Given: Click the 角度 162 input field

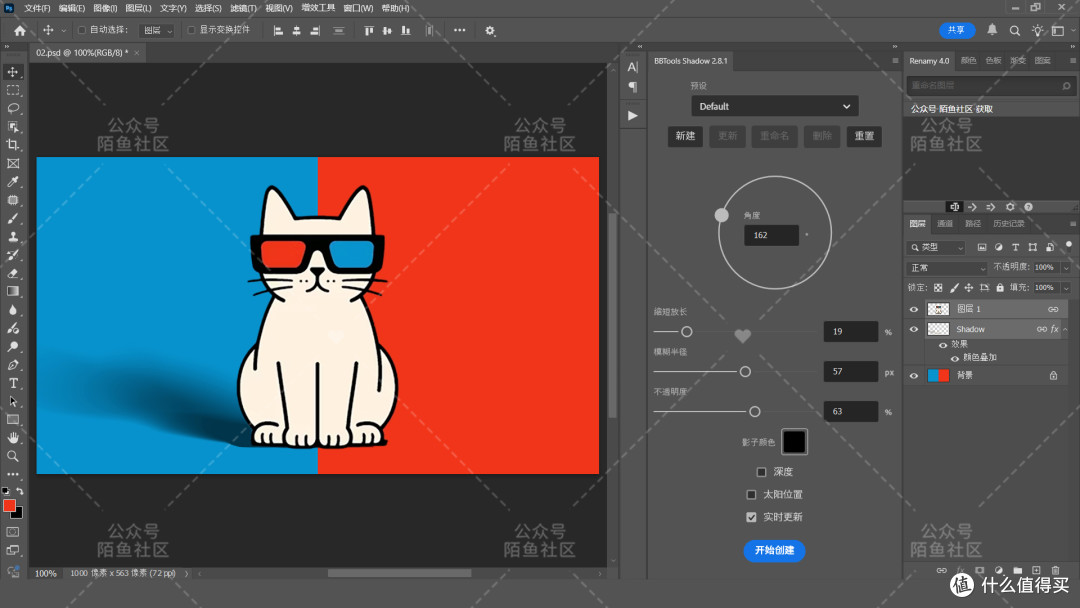Looking at the screenshot, I should pos(771,235).
